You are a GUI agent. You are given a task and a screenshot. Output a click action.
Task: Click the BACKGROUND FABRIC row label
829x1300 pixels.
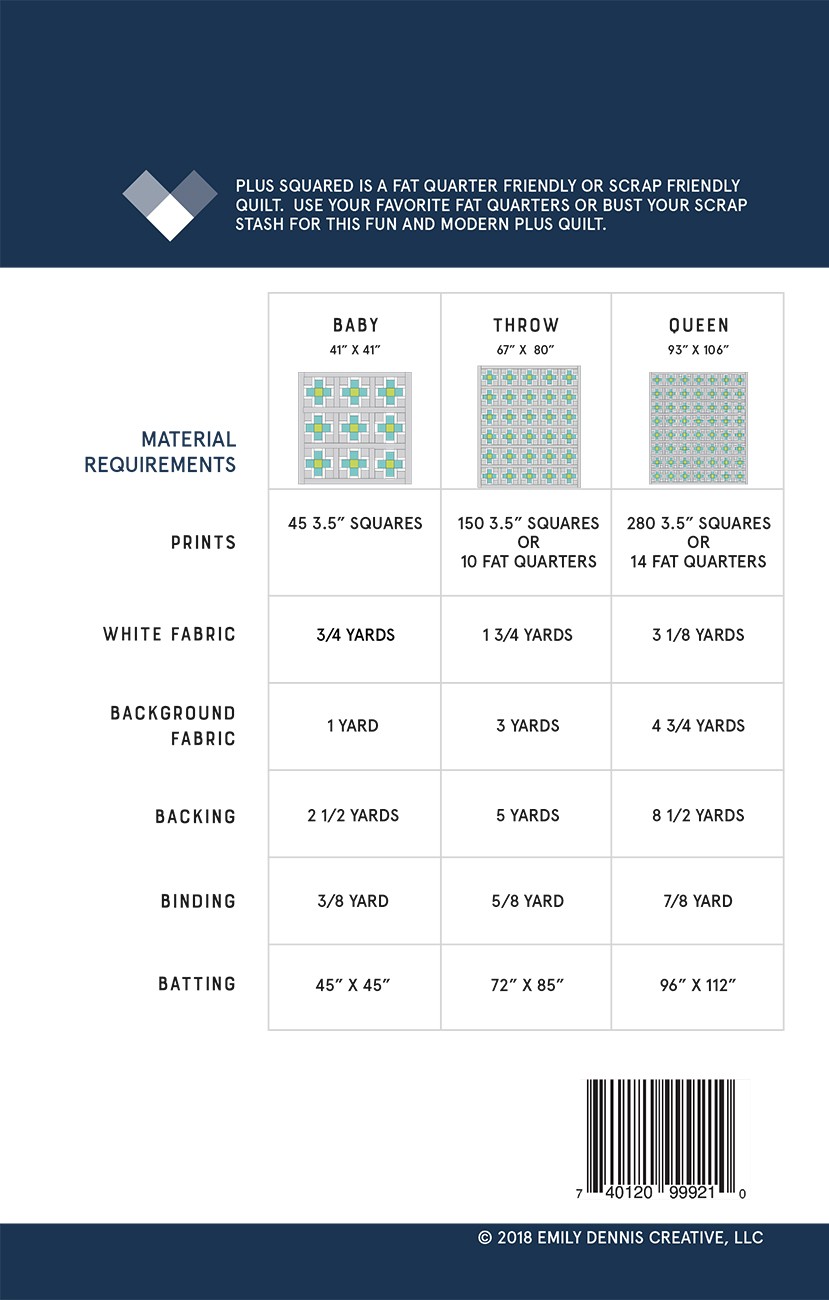(x=173, y=726)
